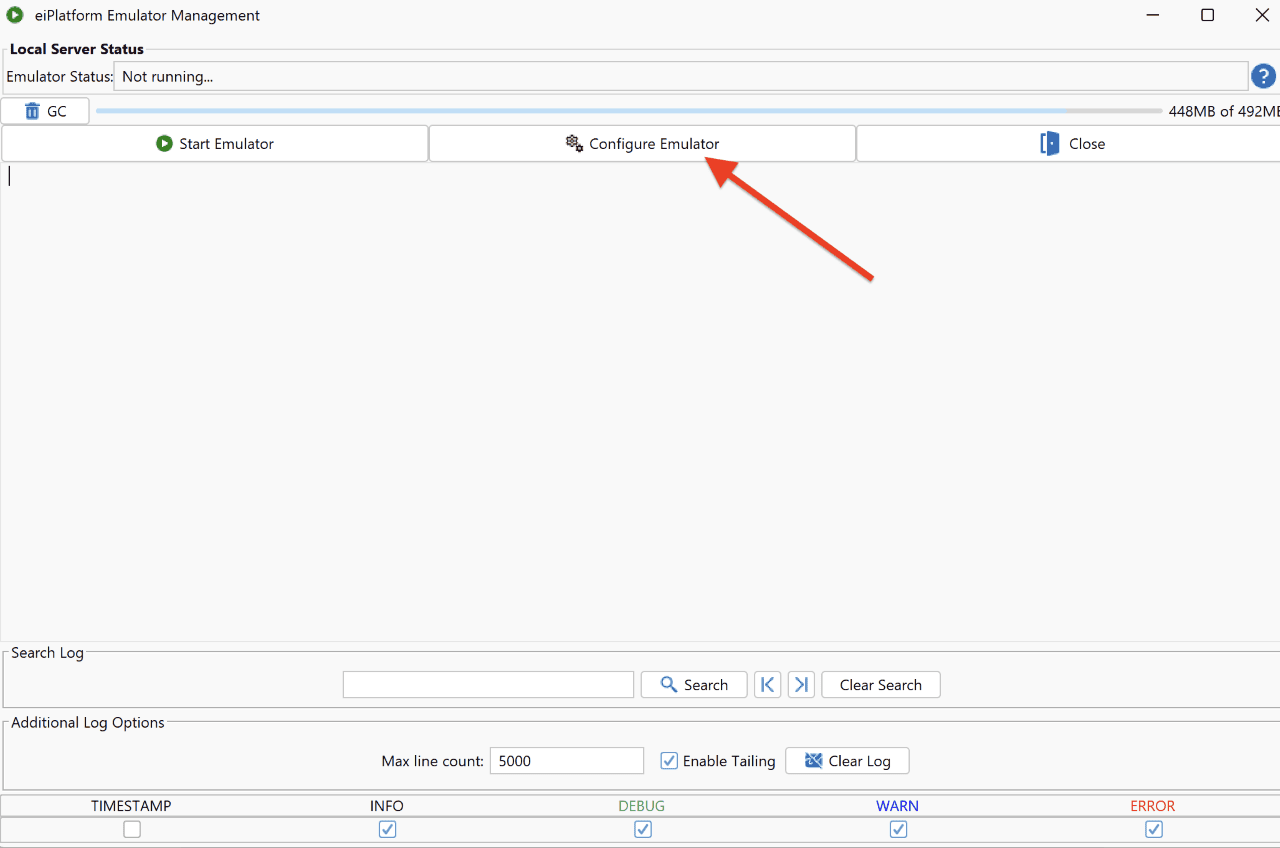The width and height of the screenshot is (1280, 848).
Task: Uncheck the INFO log level checkbox
Action: [x=387, y=829]
